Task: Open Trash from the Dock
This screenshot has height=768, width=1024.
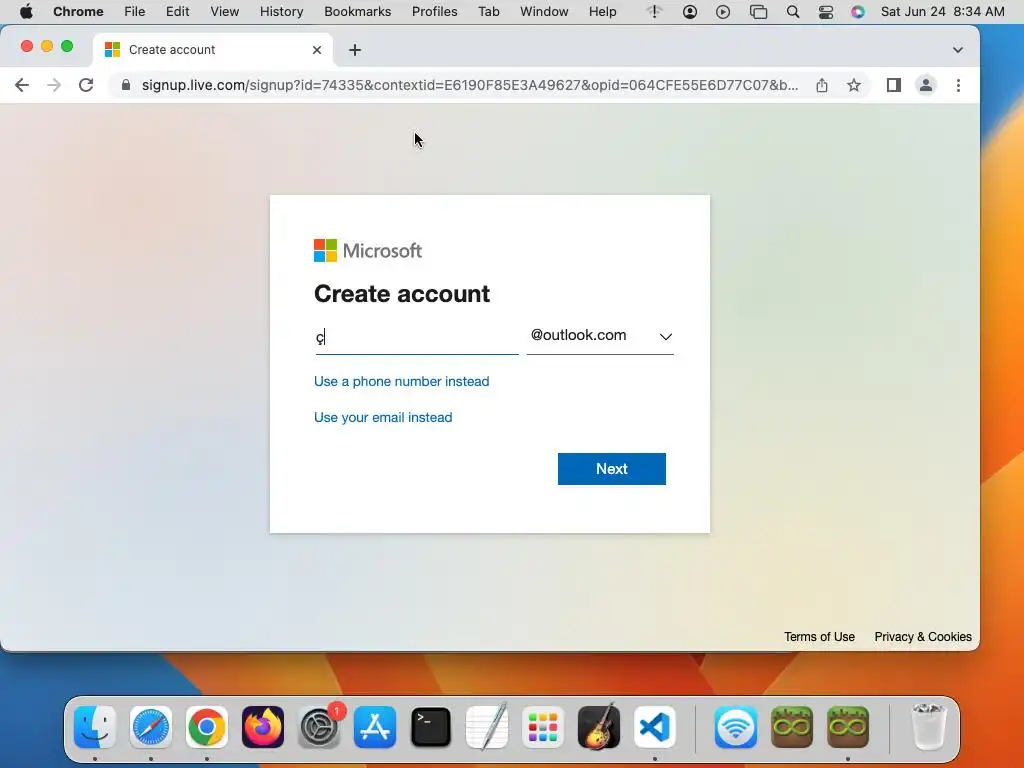Action: [x=927, y=727]
